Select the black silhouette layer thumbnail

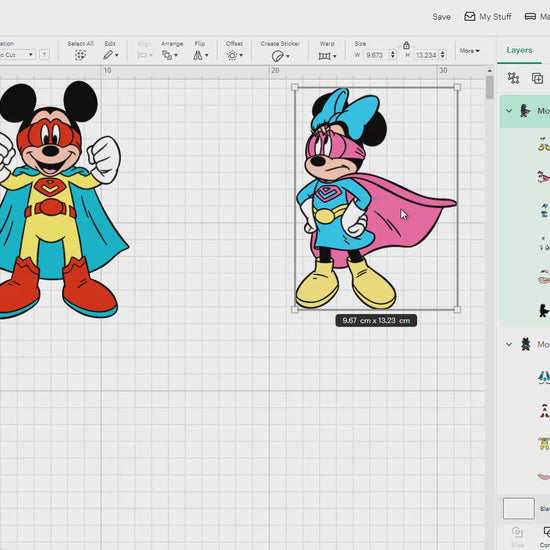tap(544, 310)
